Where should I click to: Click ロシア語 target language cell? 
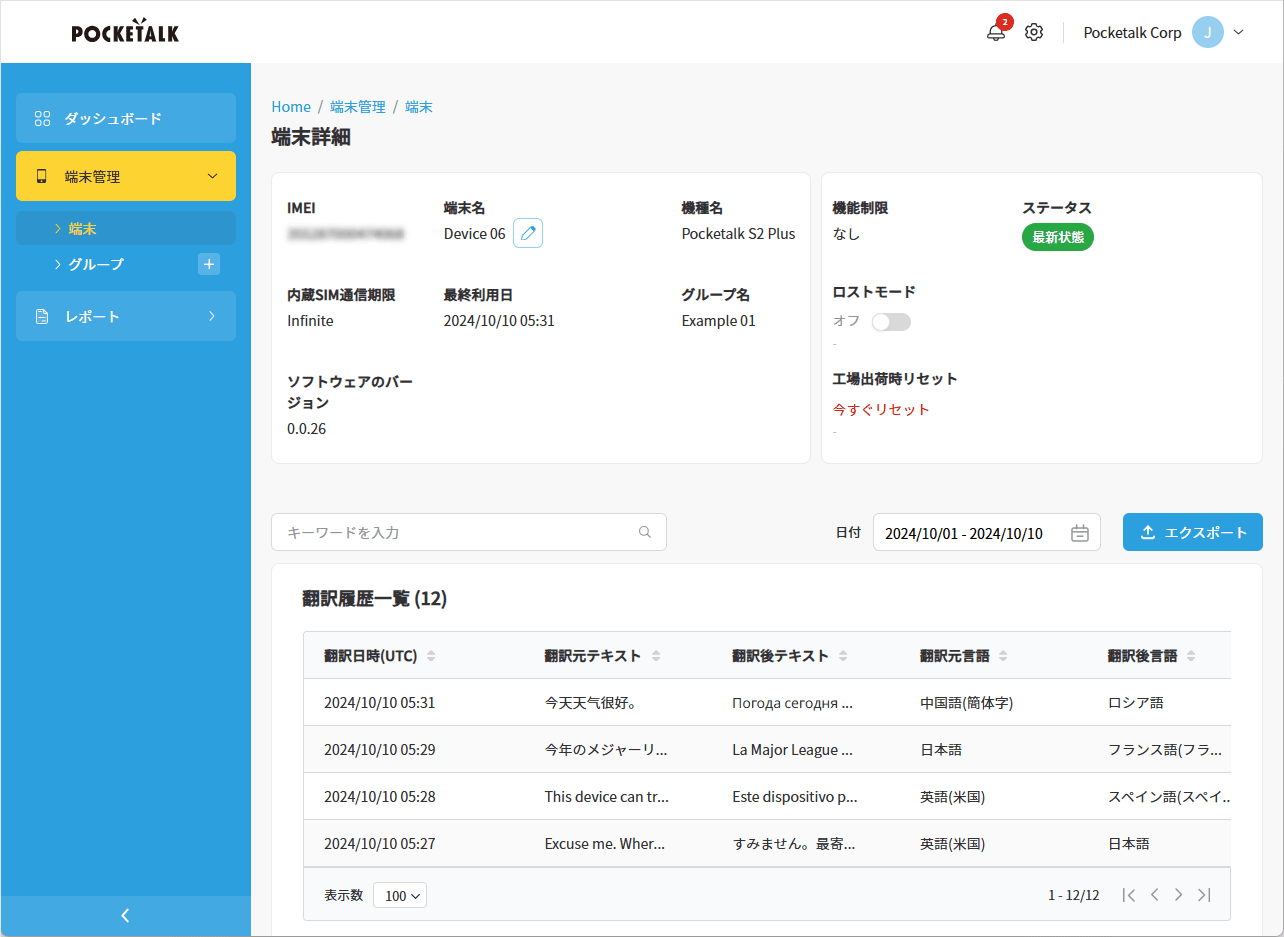click(1136, 703)
